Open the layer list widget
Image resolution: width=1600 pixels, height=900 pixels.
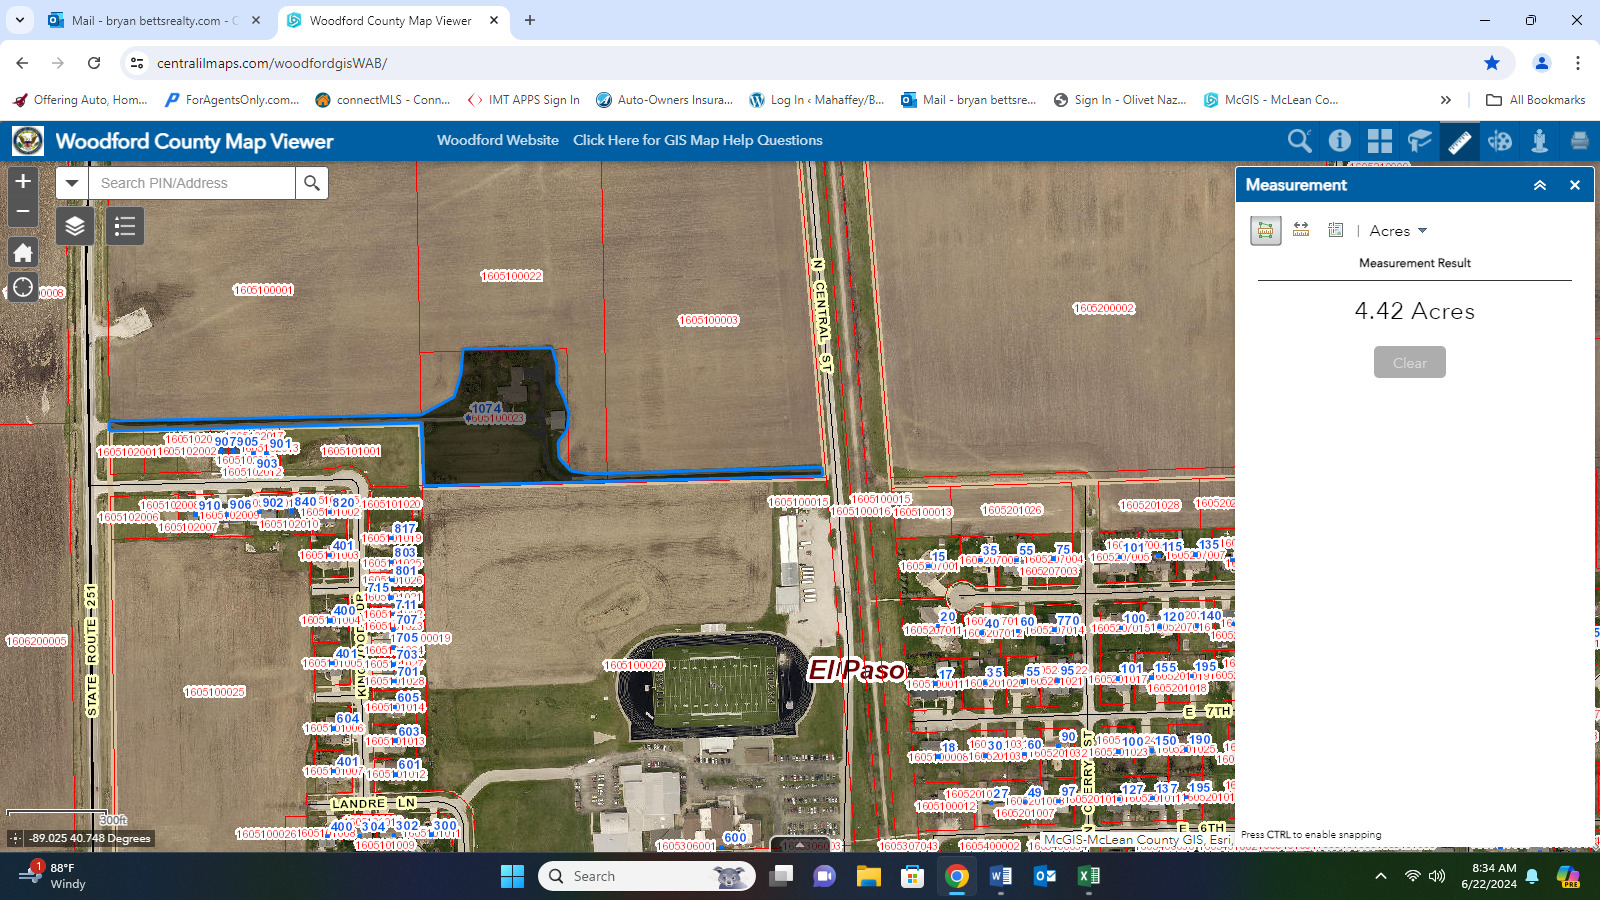[75, 226]
